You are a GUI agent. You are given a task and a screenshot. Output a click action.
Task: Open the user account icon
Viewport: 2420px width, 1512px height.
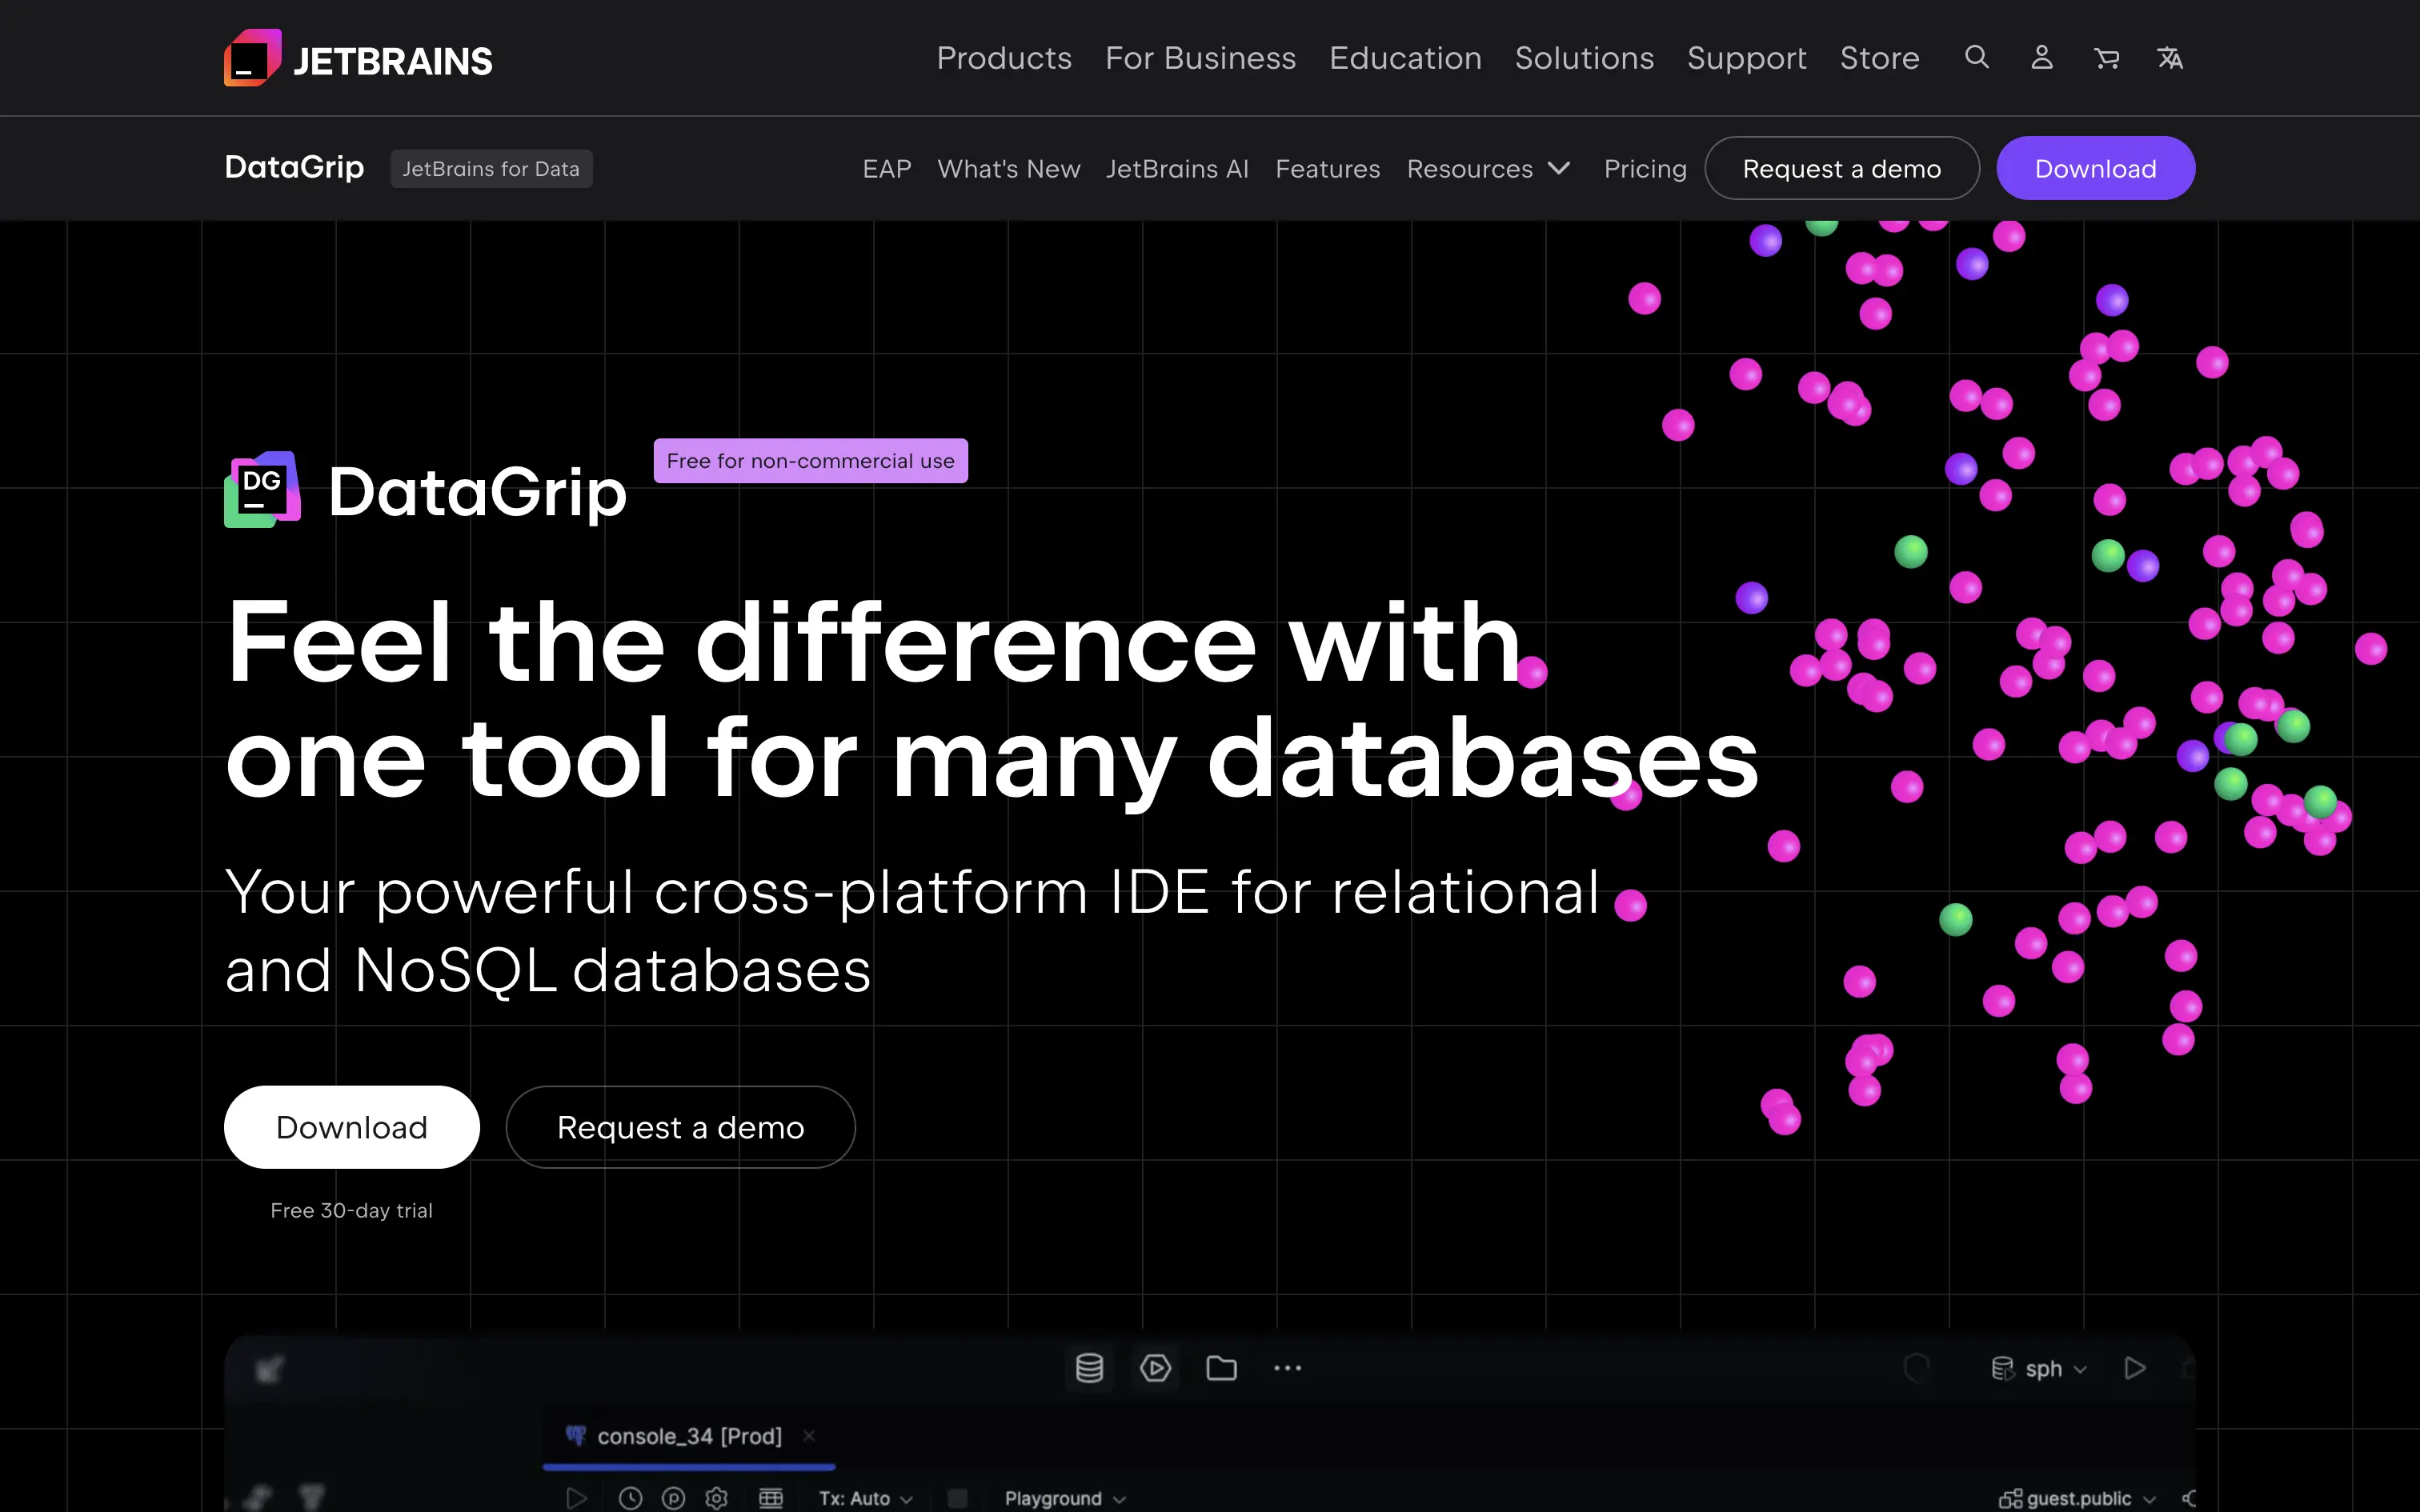pyautogui.click(x=2041, y=57)
